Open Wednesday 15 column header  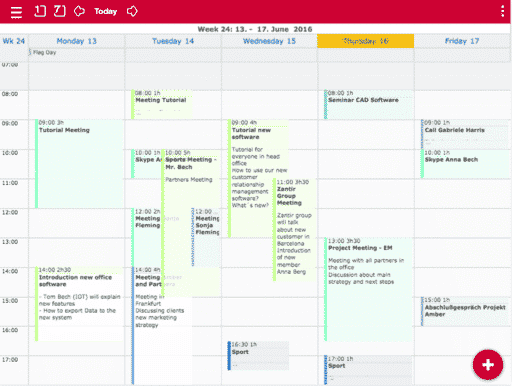point(269,41)
